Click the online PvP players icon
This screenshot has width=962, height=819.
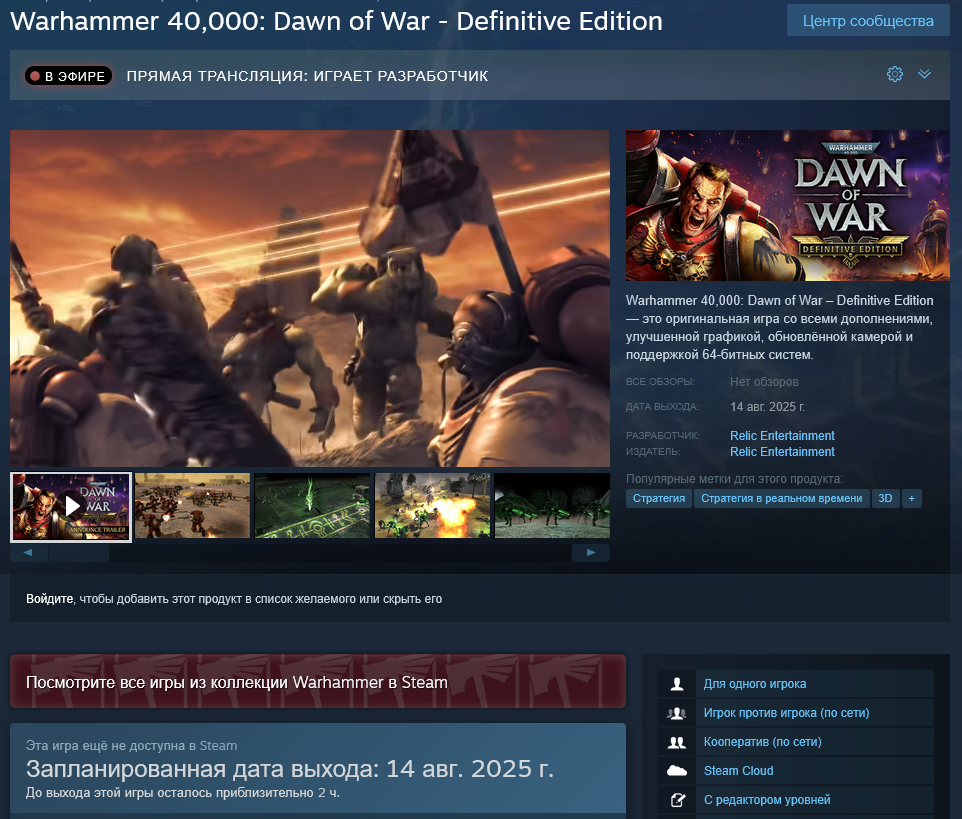[677, 713]
